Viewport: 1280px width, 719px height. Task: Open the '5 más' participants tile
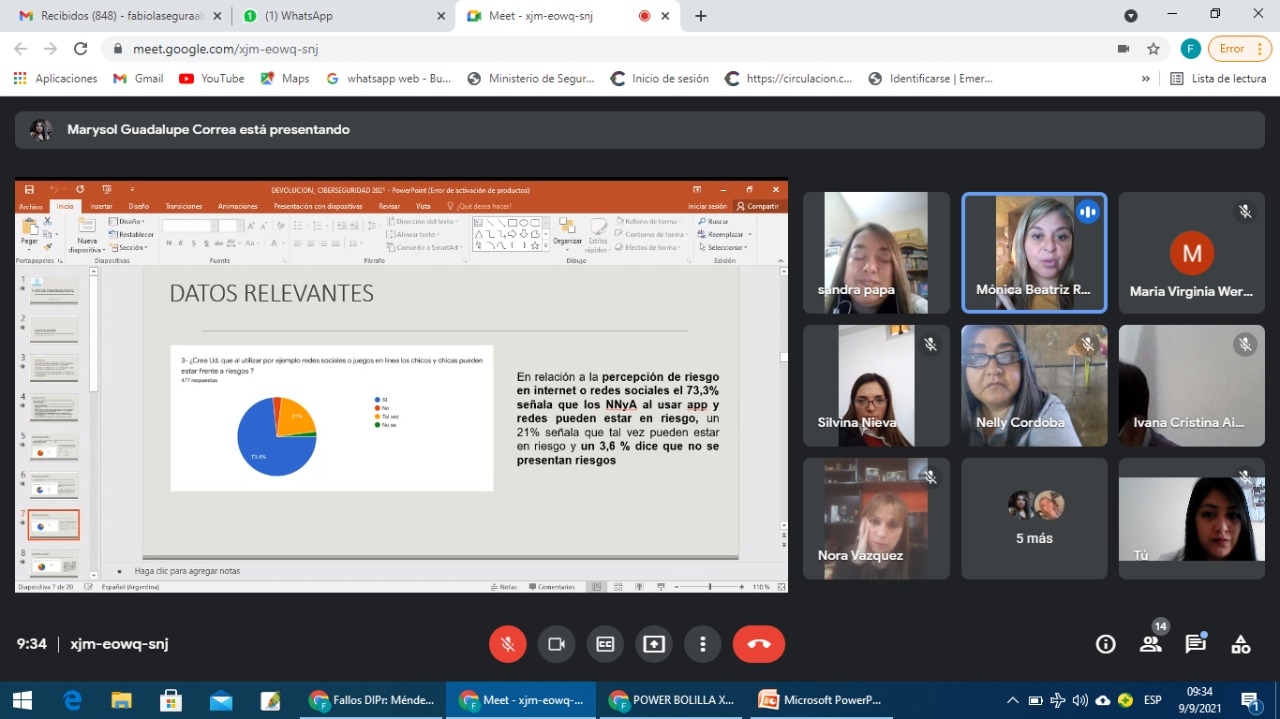pos(1034,519)
